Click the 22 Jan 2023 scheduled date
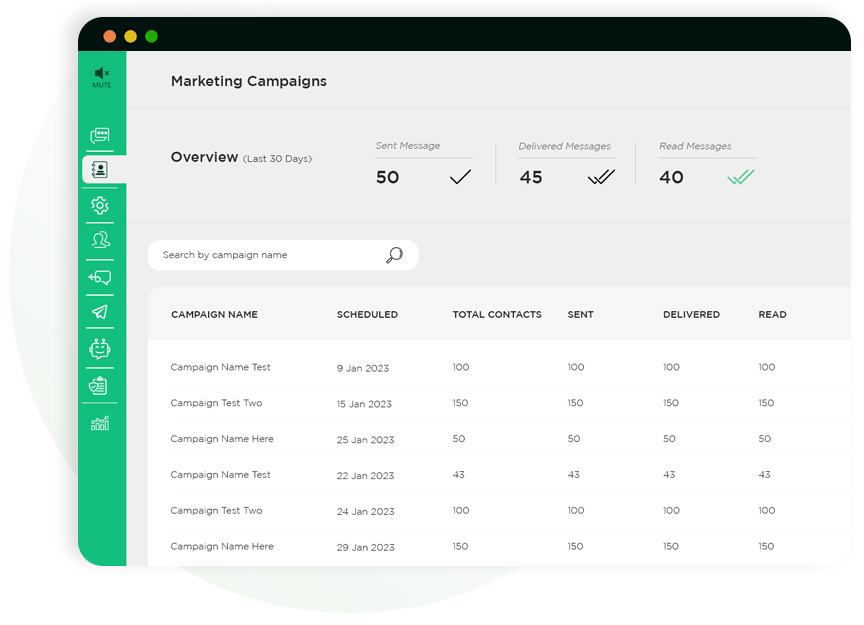The image size is (864, 625). point(365,476)
